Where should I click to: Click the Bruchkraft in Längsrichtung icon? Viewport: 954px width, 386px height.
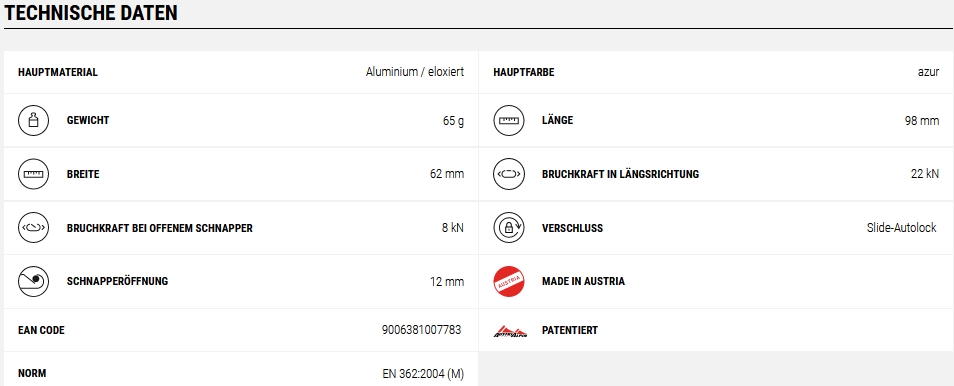pyautogui.click(x=509, y=174)
